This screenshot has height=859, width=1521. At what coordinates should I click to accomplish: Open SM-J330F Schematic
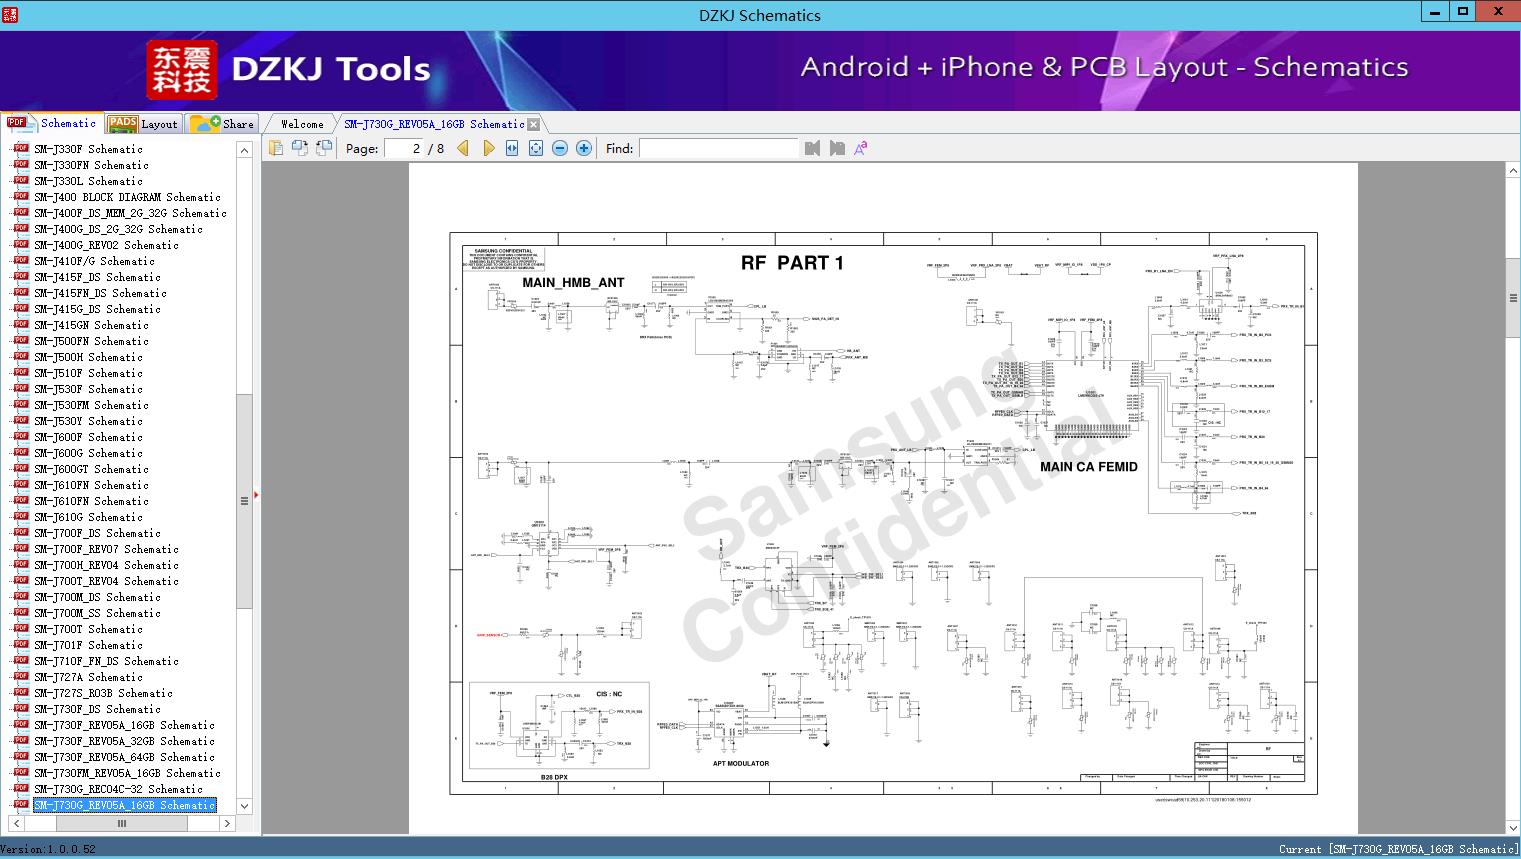[88, 149]
